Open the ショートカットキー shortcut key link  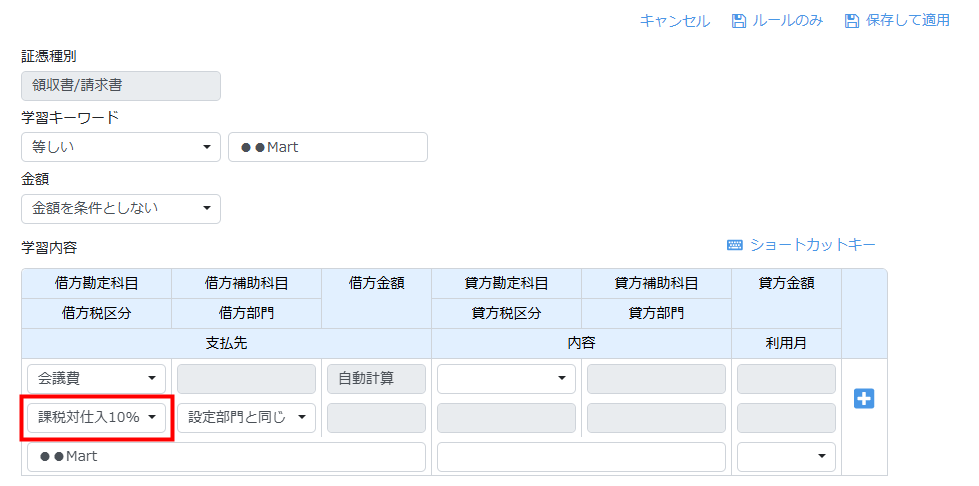(812, 245)
